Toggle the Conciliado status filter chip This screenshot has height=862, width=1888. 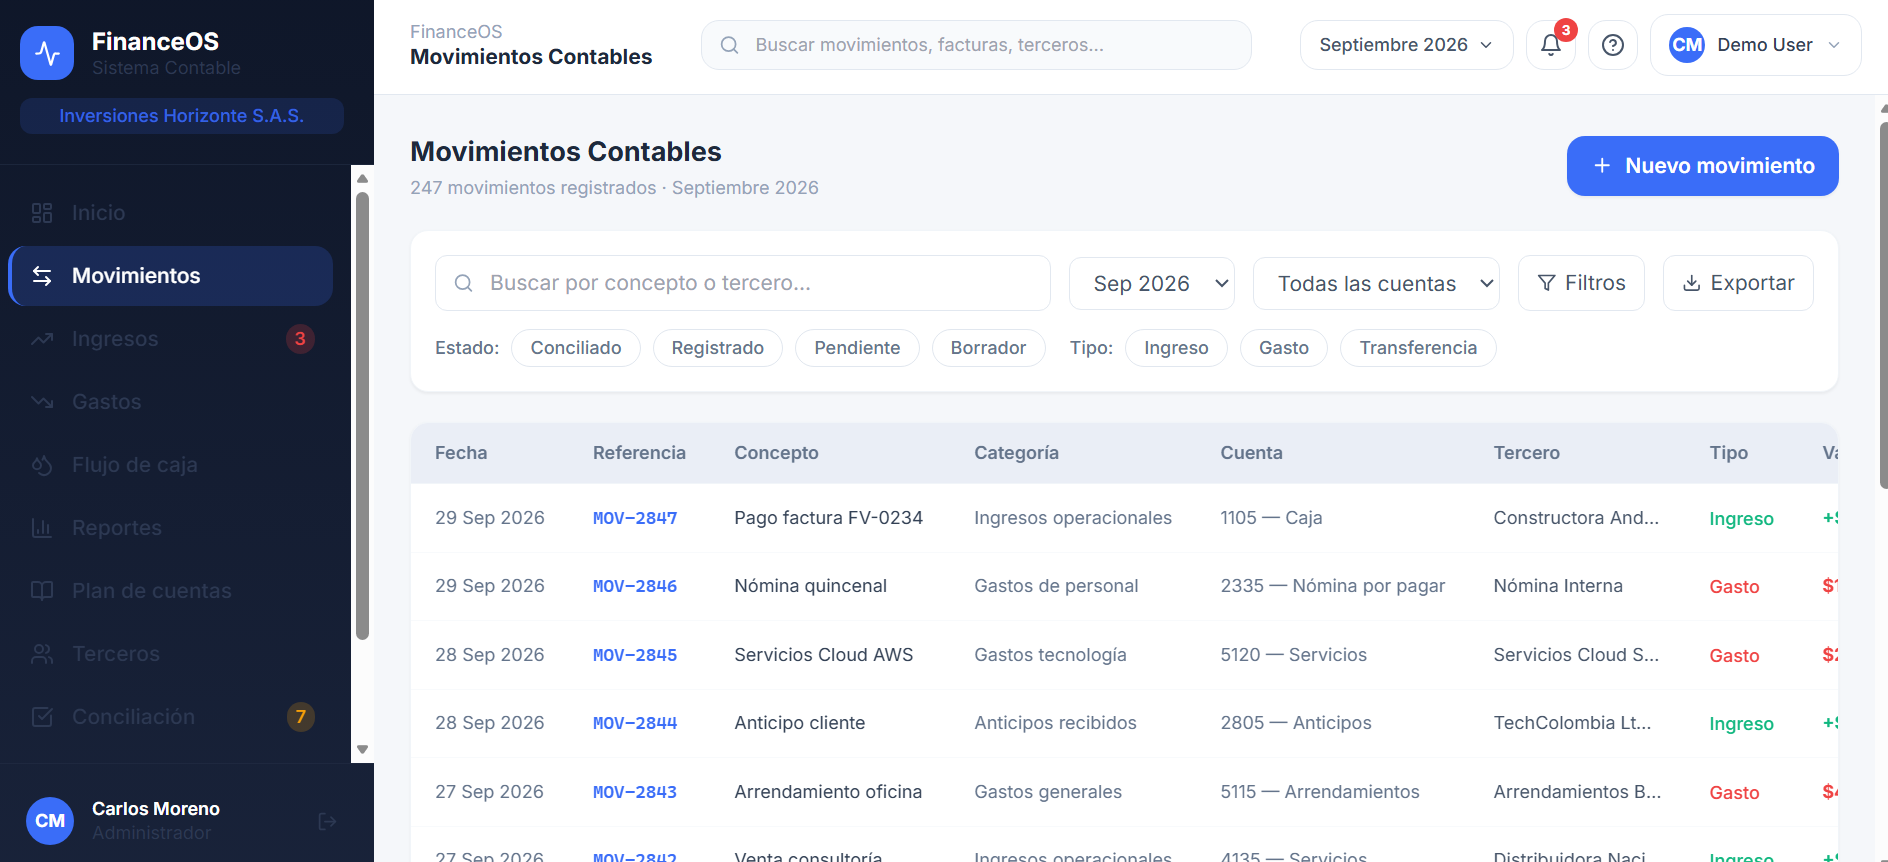pyautogui.click(x=576, y=348)
